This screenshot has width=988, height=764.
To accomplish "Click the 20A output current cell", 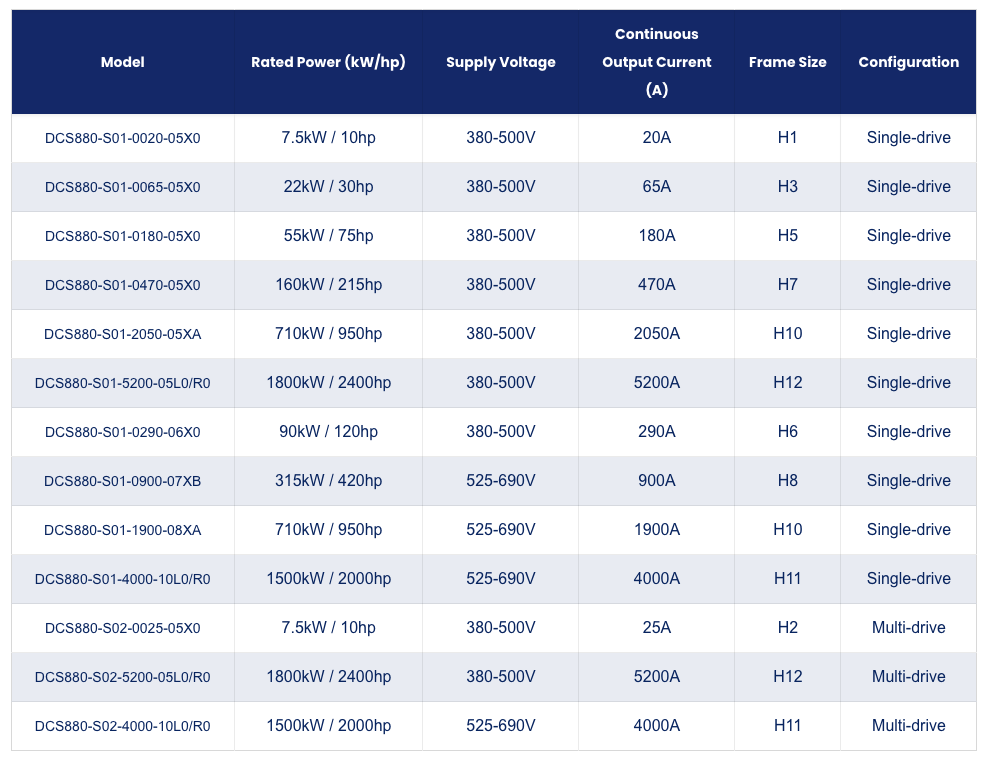I will click(x=657, y=137).
